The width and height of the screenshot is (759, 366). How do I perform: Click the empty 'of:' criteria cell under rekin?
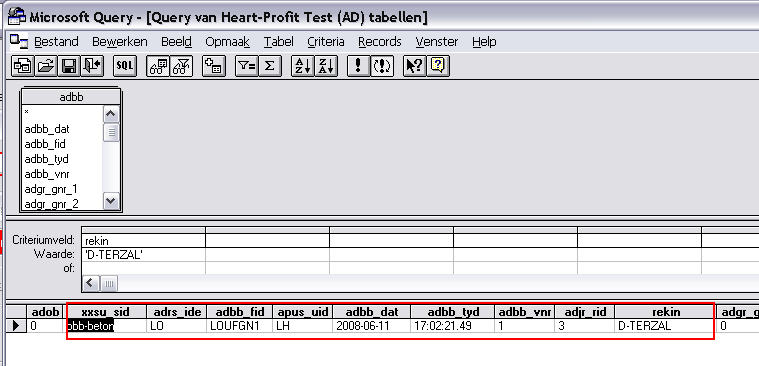coord(143,268)
